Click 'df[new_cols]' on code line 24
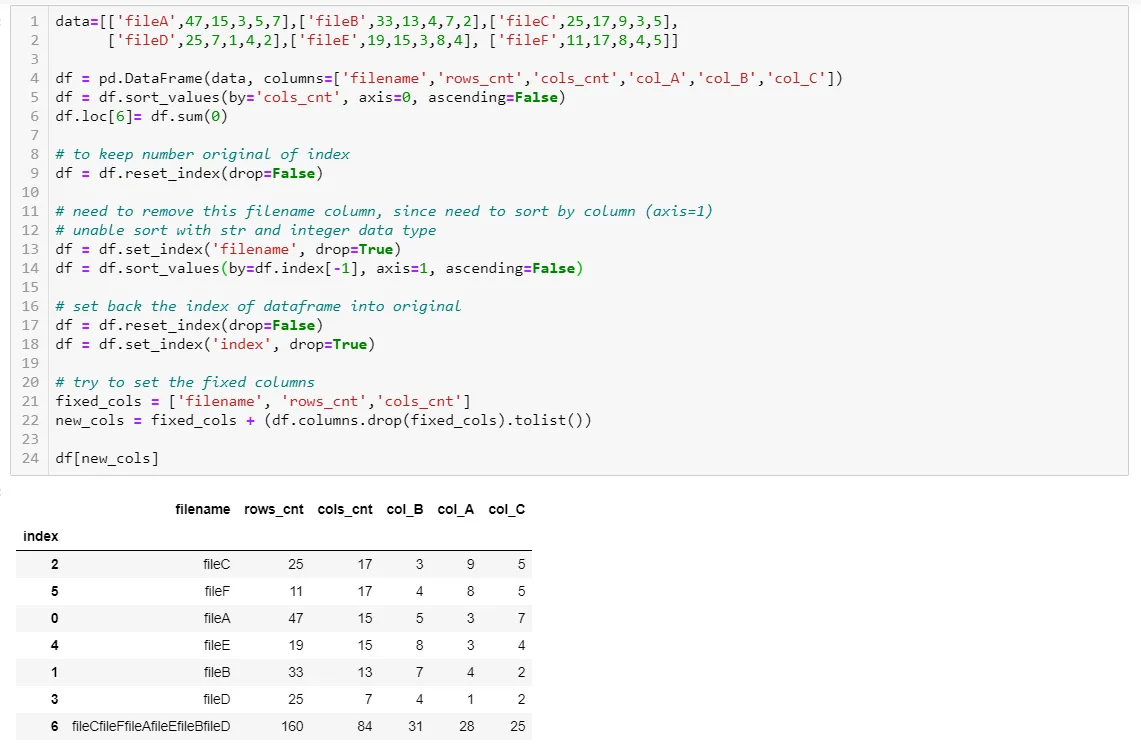The image size is (1141, 749). 107,459
